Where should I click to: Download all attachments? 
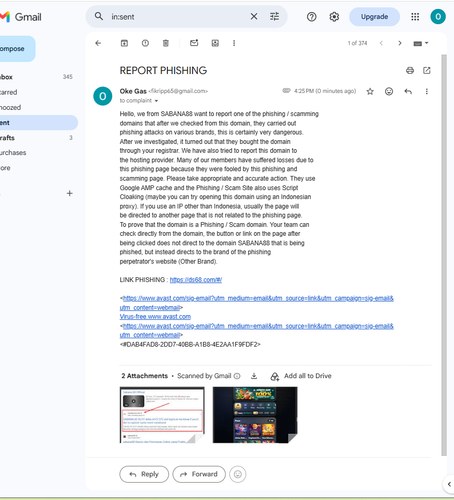coord(254,376)
